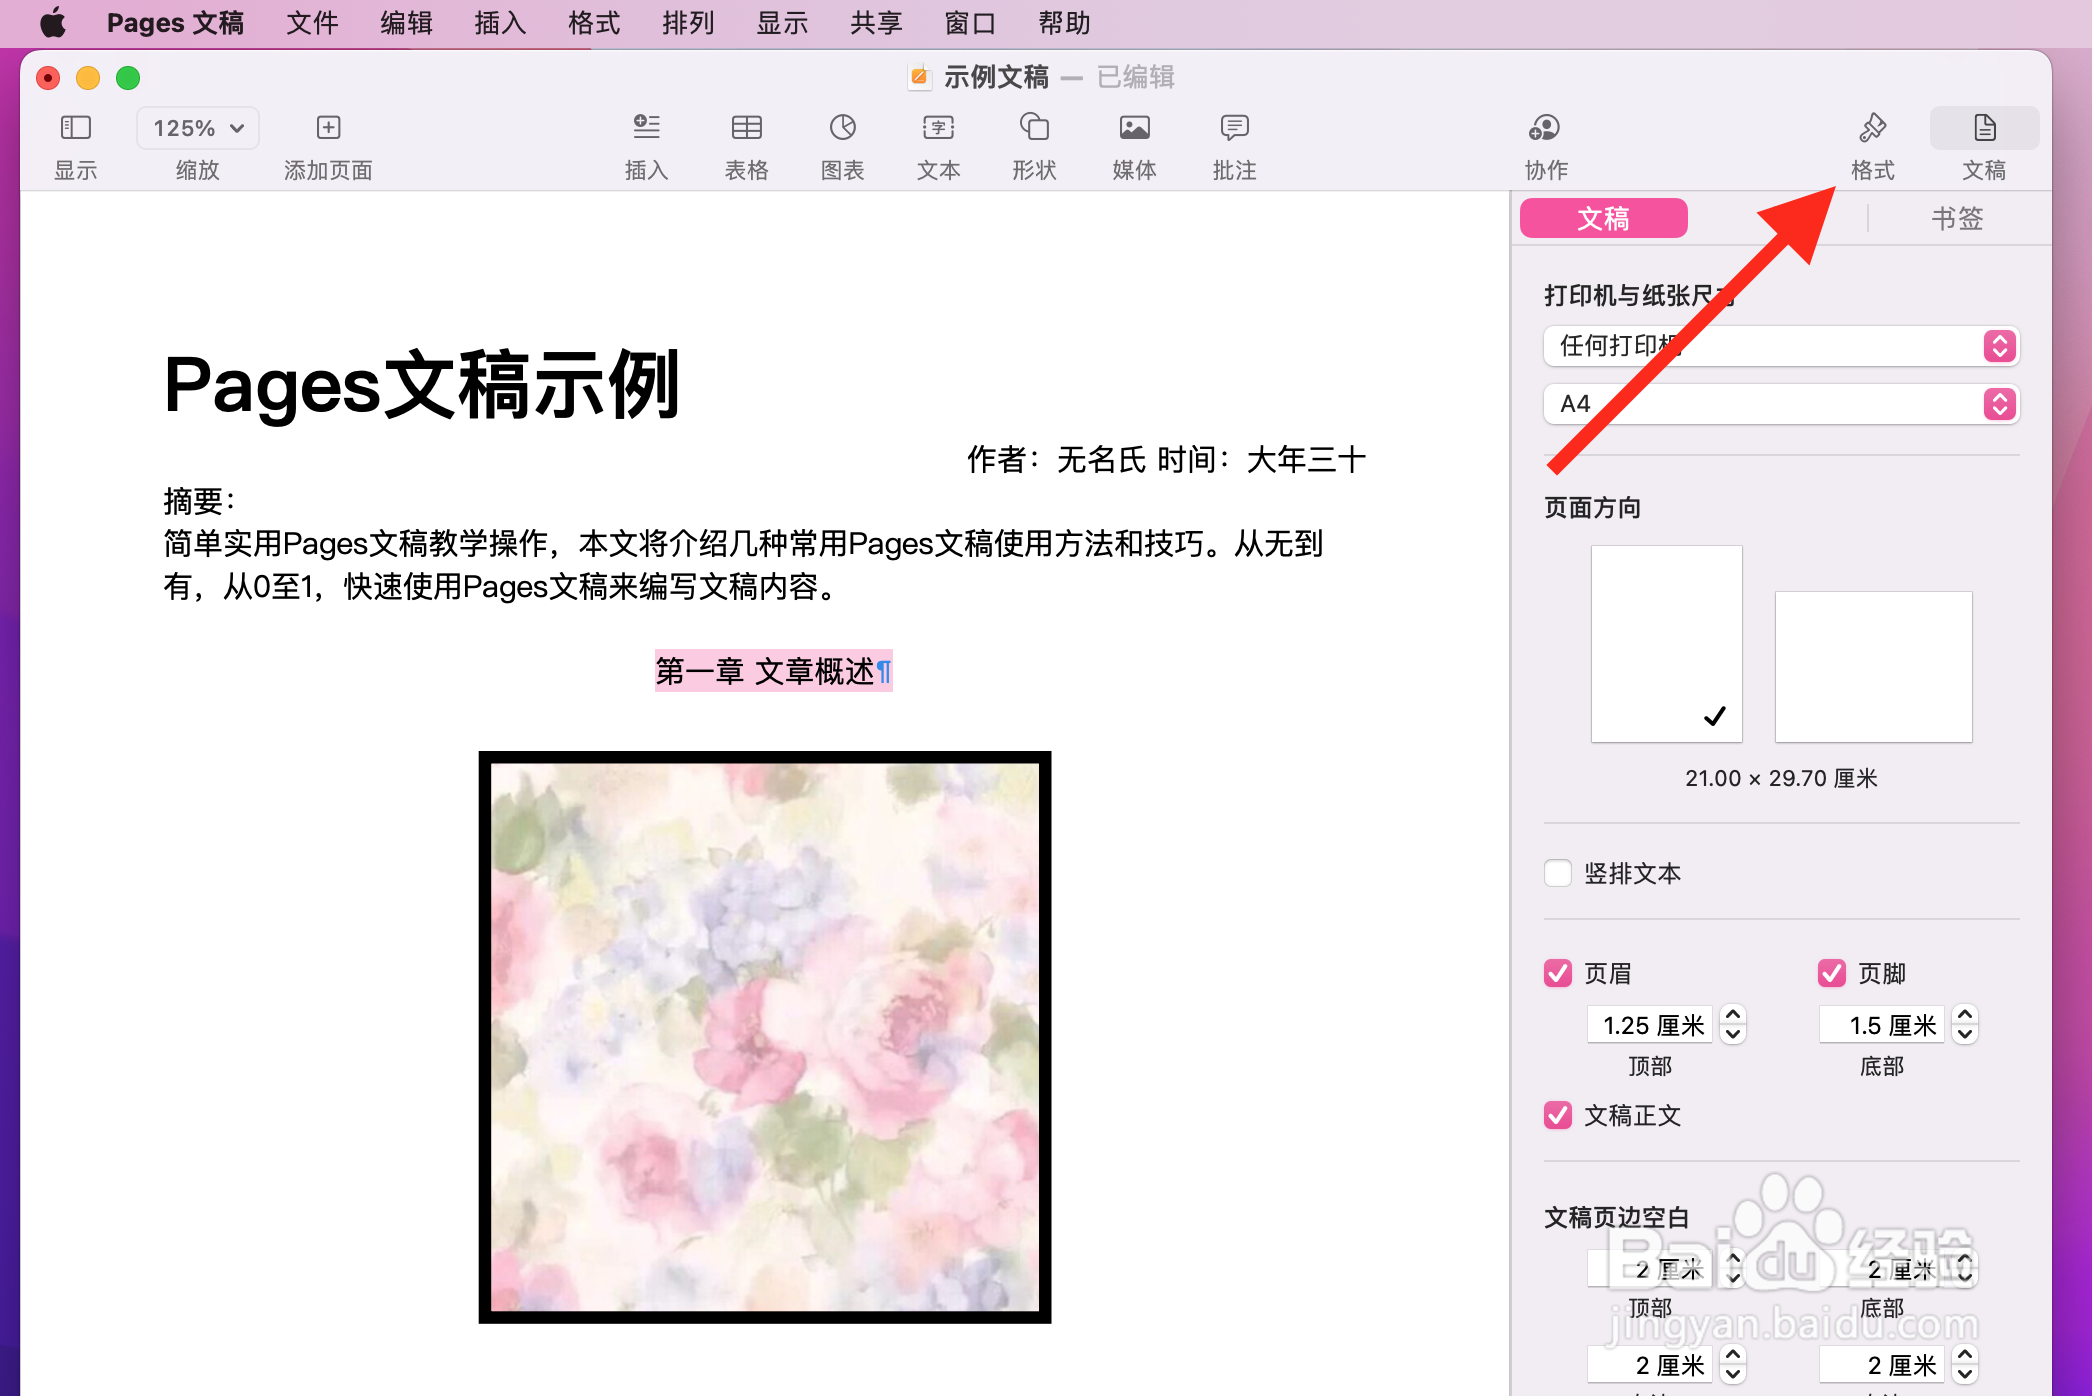The height and width of the screenshot is (1396, 2092).
Task: Open the 窗口 menu
Action: pyautogui.click(x=970, y=22)
